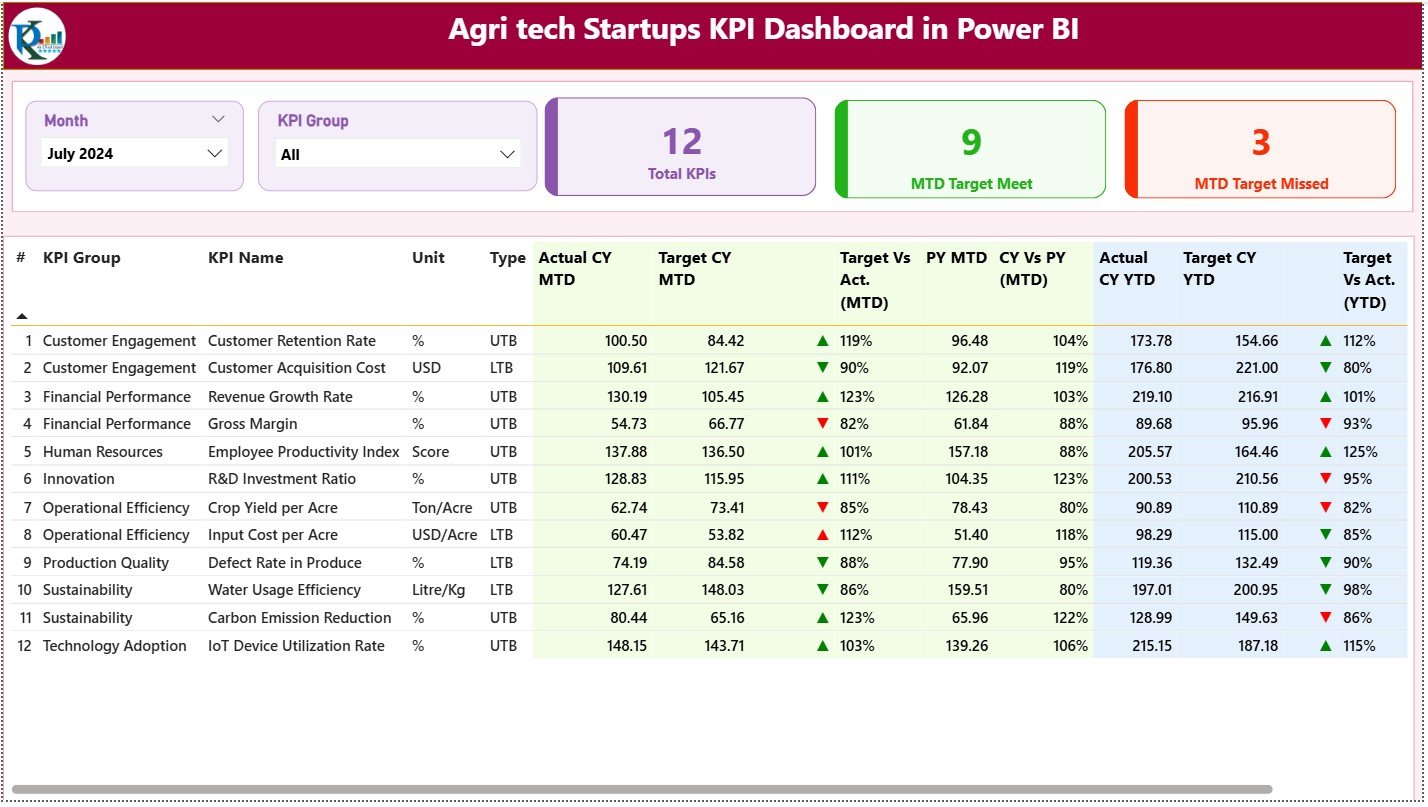Image resolution: width=1428 pixels, height=807 pixels.
Task: Click red down arrow for Crop Yield per Acre MTD
Action: coord(823,508)
